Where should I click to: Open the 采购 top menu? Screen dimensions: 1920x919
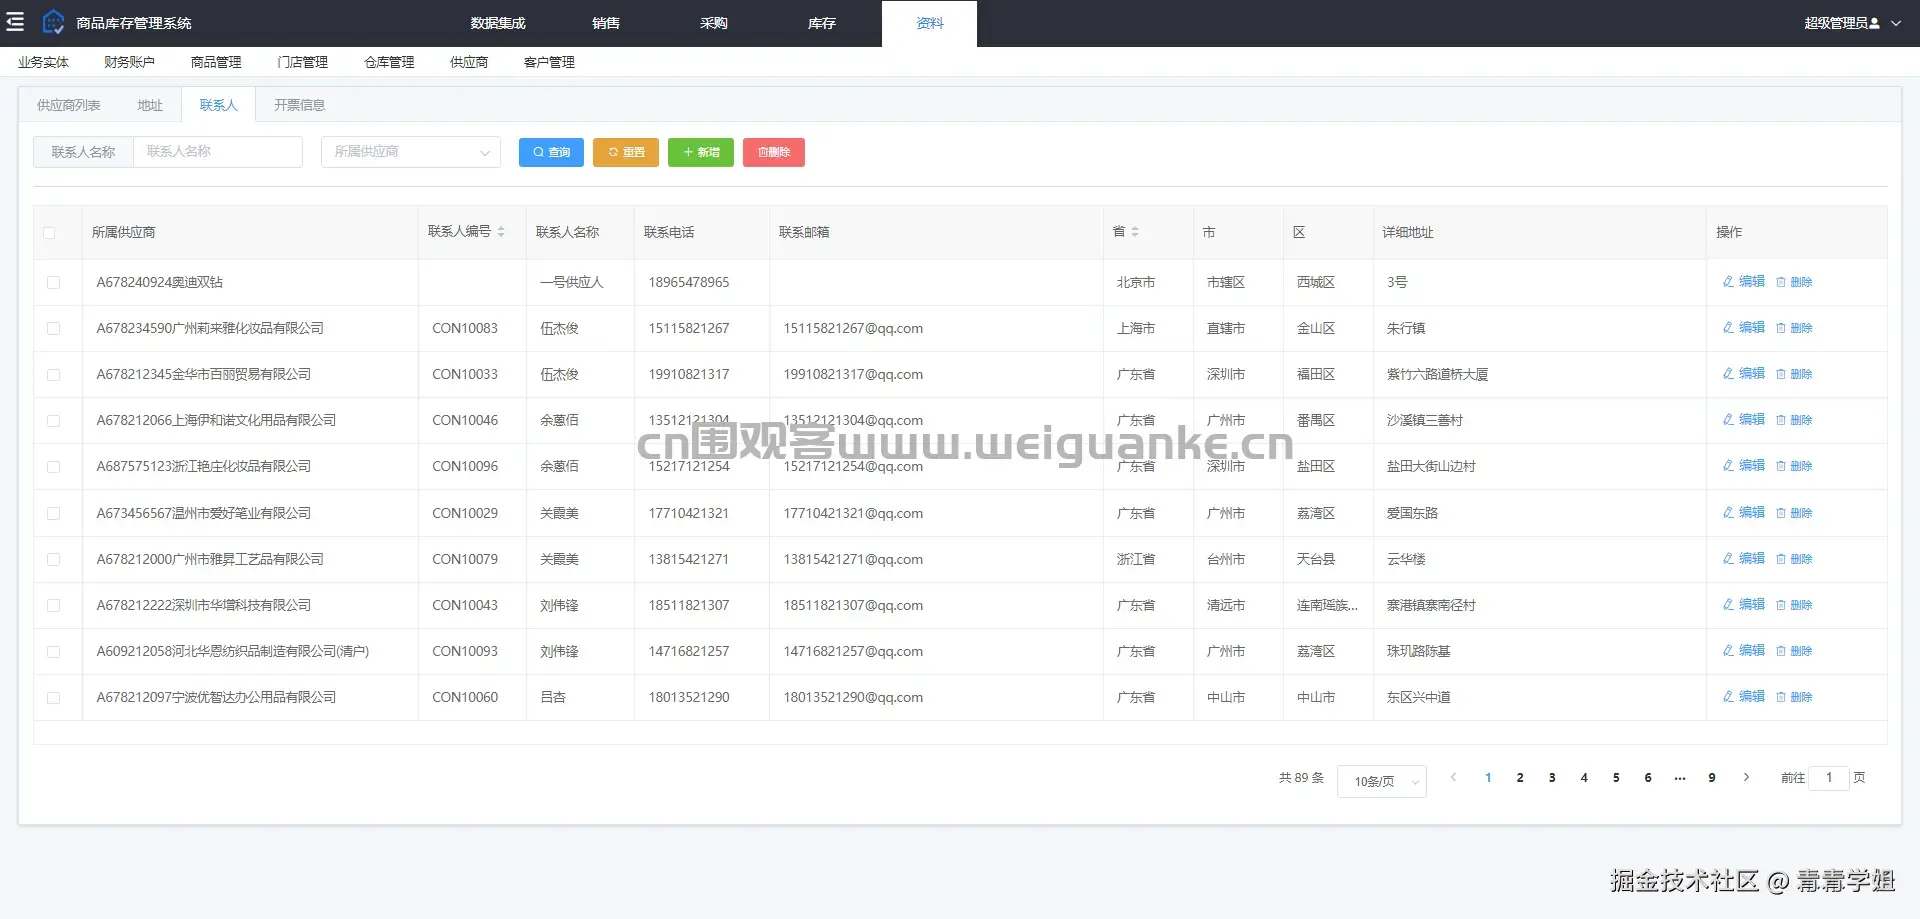click(x=714, y=23)
